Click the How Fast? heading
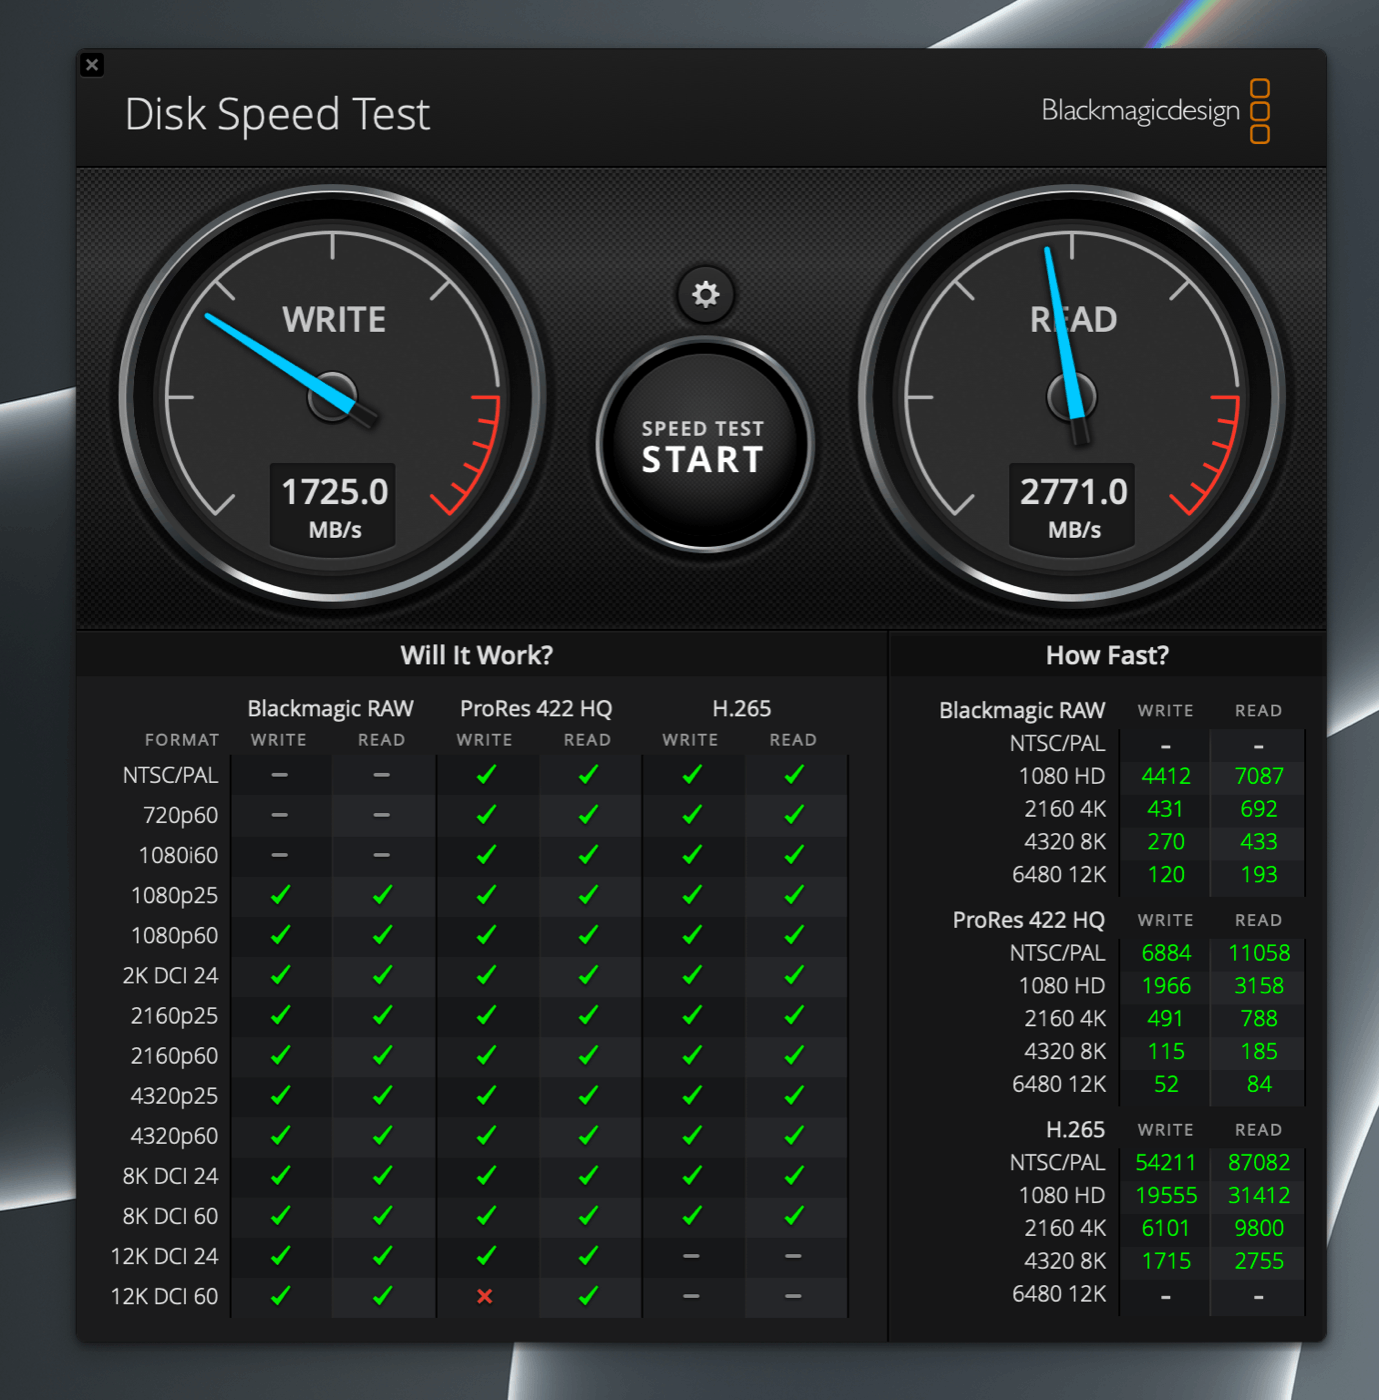This screenshot has height=1400, width=1379. [x=1107, y=655]
